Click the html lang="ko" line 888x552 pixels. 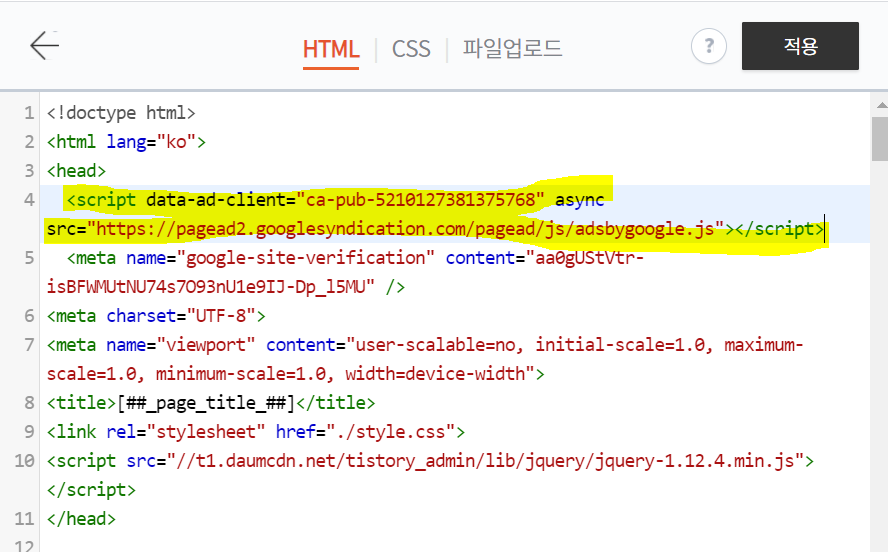[x=126, y=142]
